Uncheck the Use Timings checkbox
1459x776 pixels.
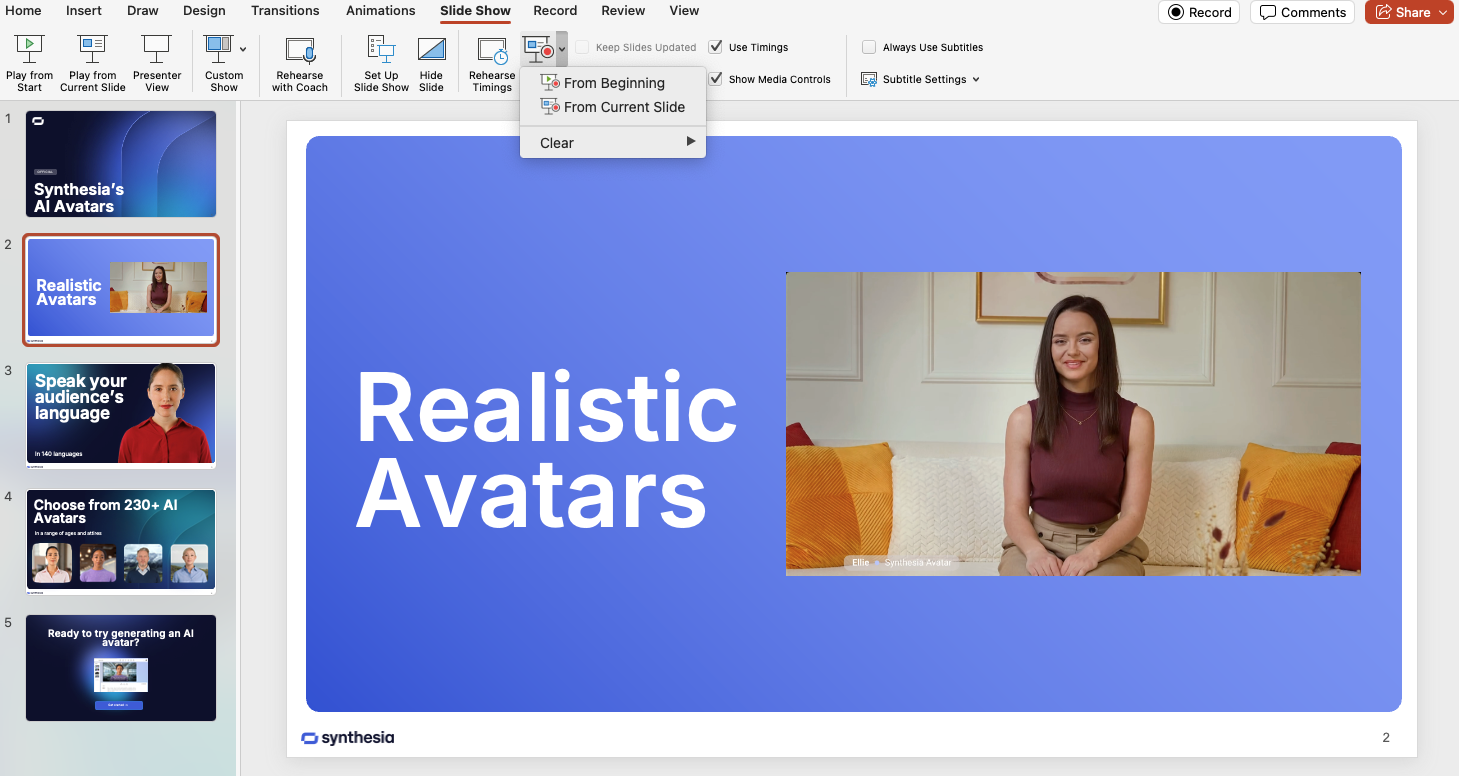point(715,47)
